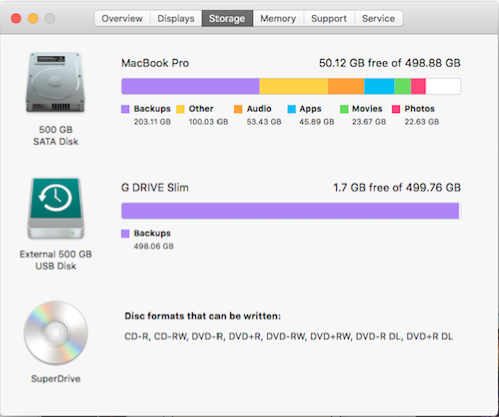Viewport: 499px width, 417px height.
Task: Switch to the Service tab
Action: click(x=379, y=18)
